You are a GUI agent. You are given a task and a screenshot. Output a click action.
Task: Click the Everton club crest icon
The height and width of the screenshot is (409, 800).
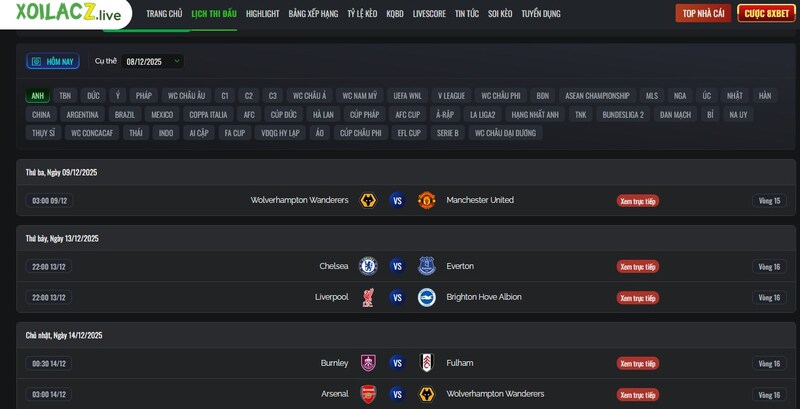click(426, 266)
